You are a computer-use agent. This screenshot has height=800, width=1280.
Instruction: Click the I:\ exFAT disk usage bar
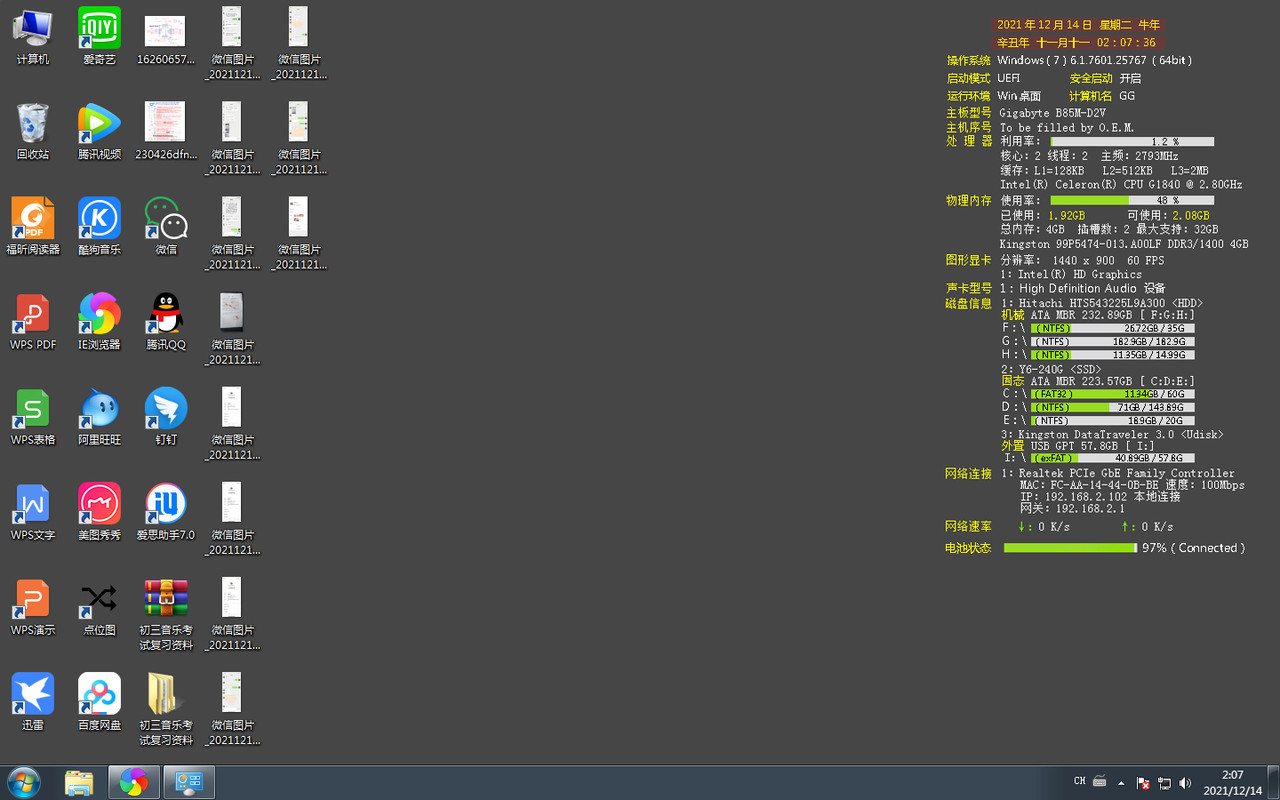pos(1113,458)
